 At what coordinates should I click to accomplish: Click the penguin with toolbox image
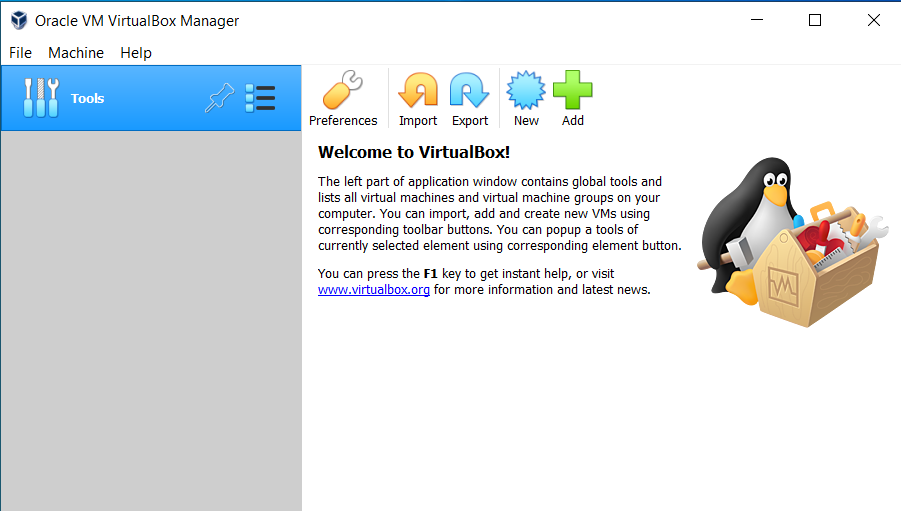tap(790, 245)
